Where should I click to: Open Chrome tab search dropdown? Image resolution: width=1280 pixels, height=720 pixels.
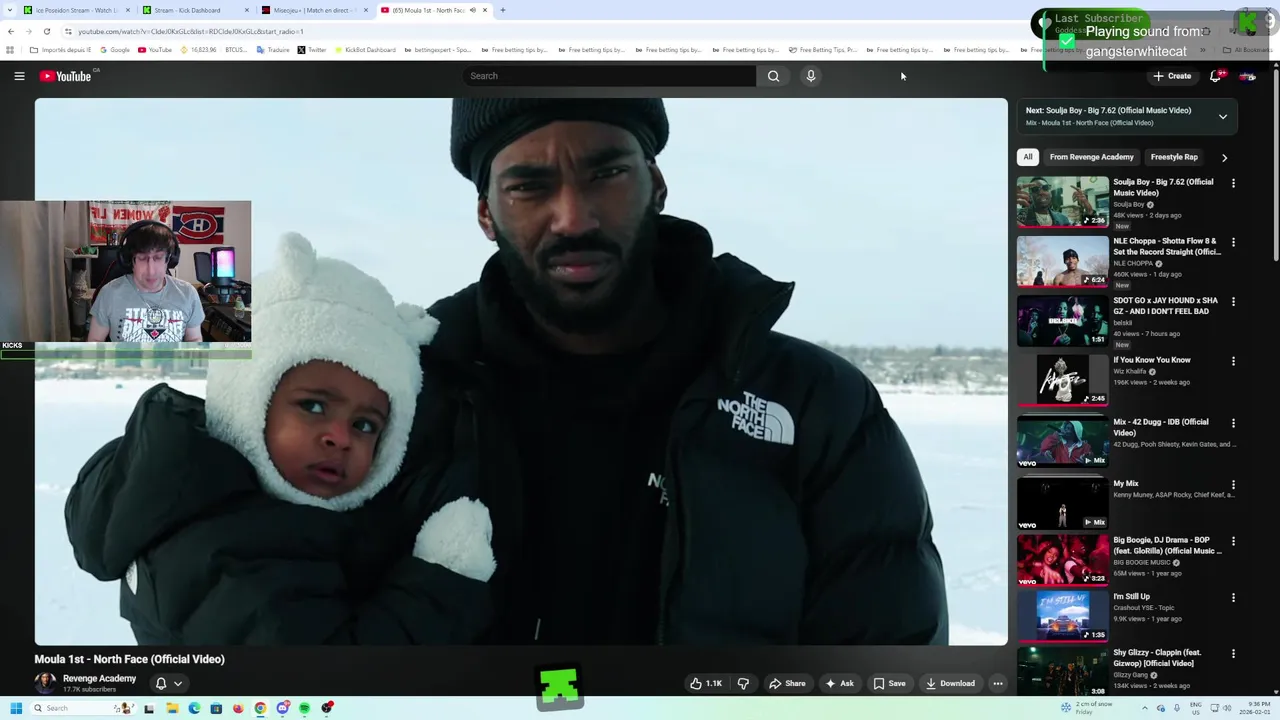10,10
